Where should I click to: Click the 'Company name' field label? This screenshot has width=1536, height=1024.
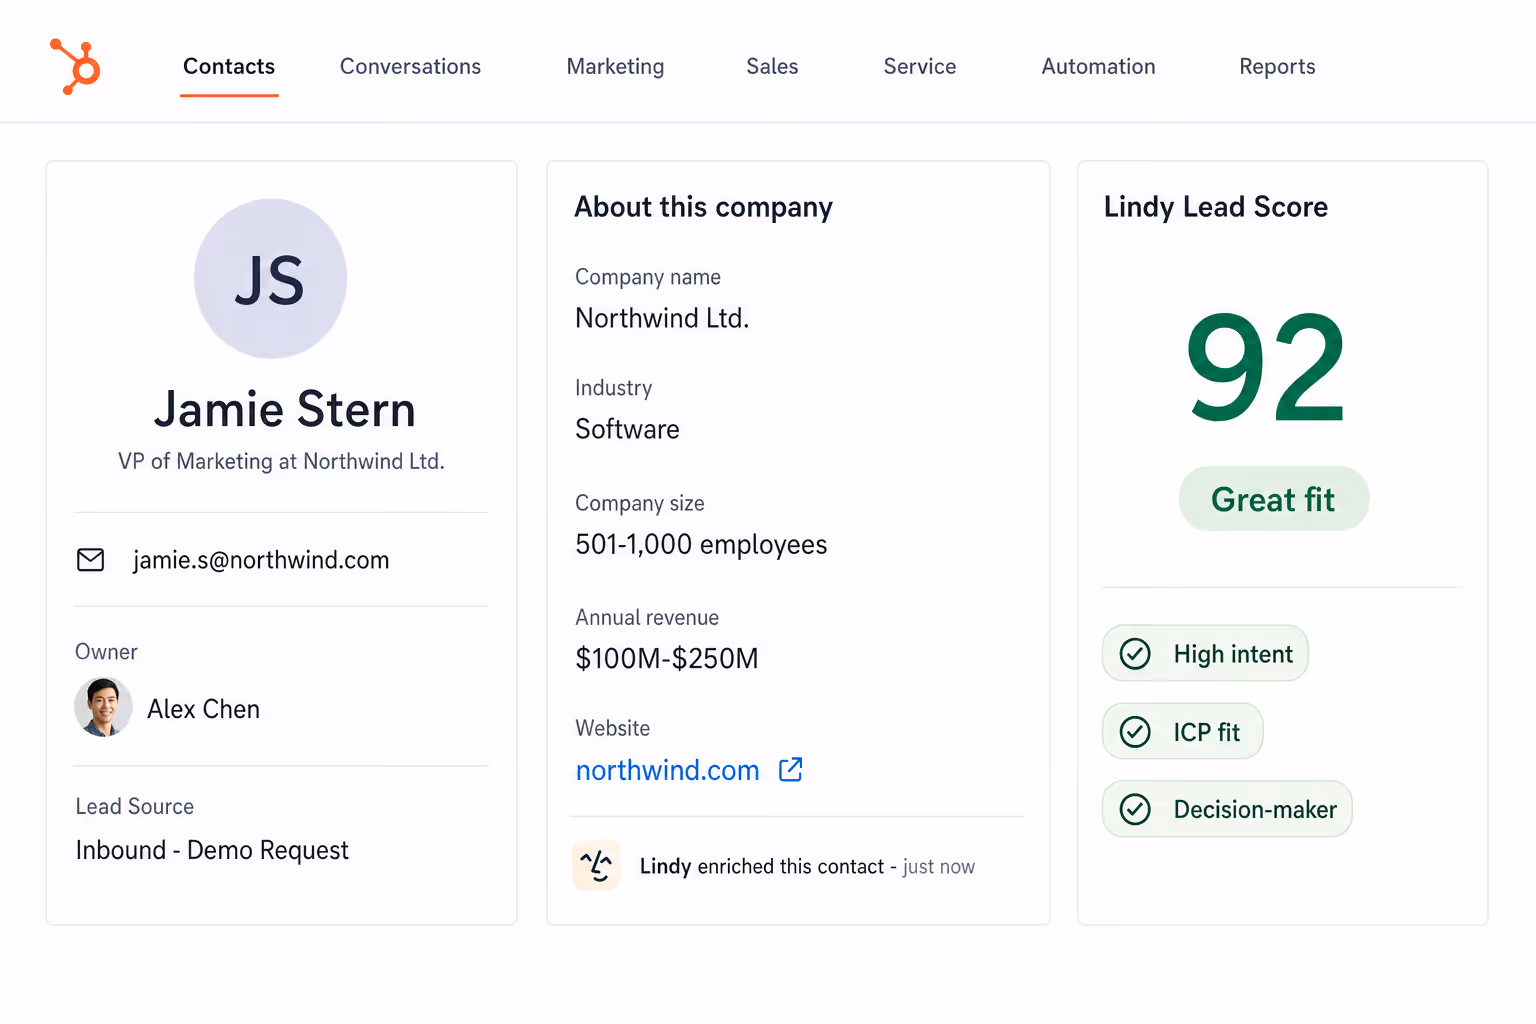pyautogui.click(x=648, y=277)
